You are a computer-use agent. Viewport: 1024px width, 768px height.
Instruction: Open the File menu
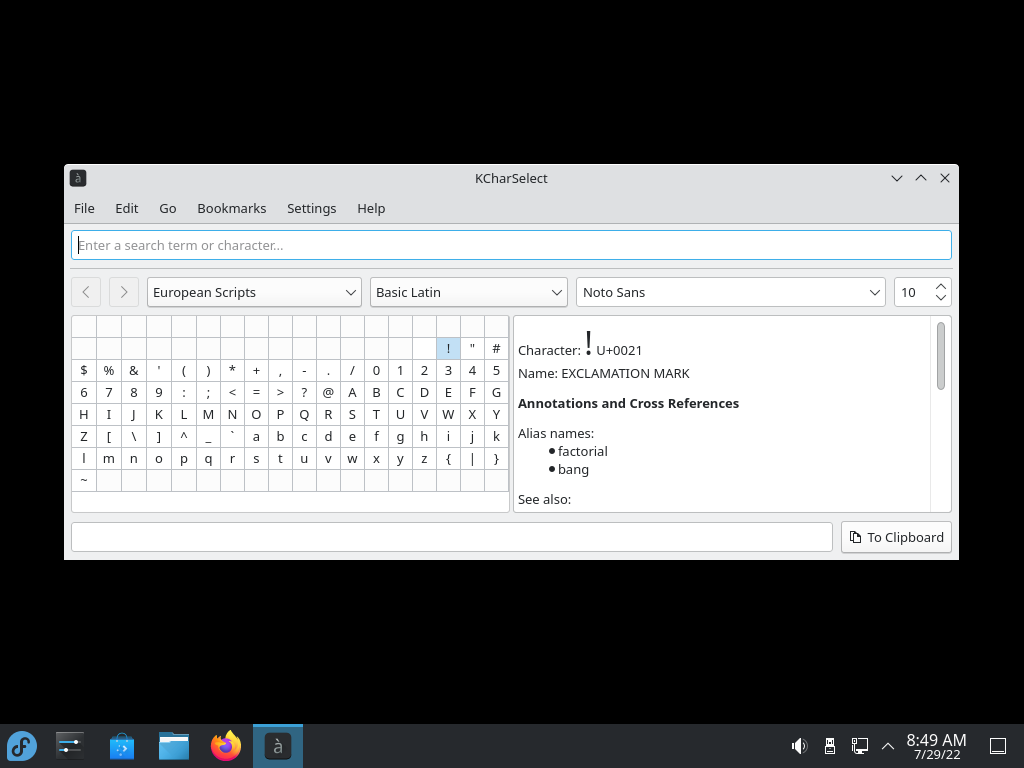click(x=84, y=208)
